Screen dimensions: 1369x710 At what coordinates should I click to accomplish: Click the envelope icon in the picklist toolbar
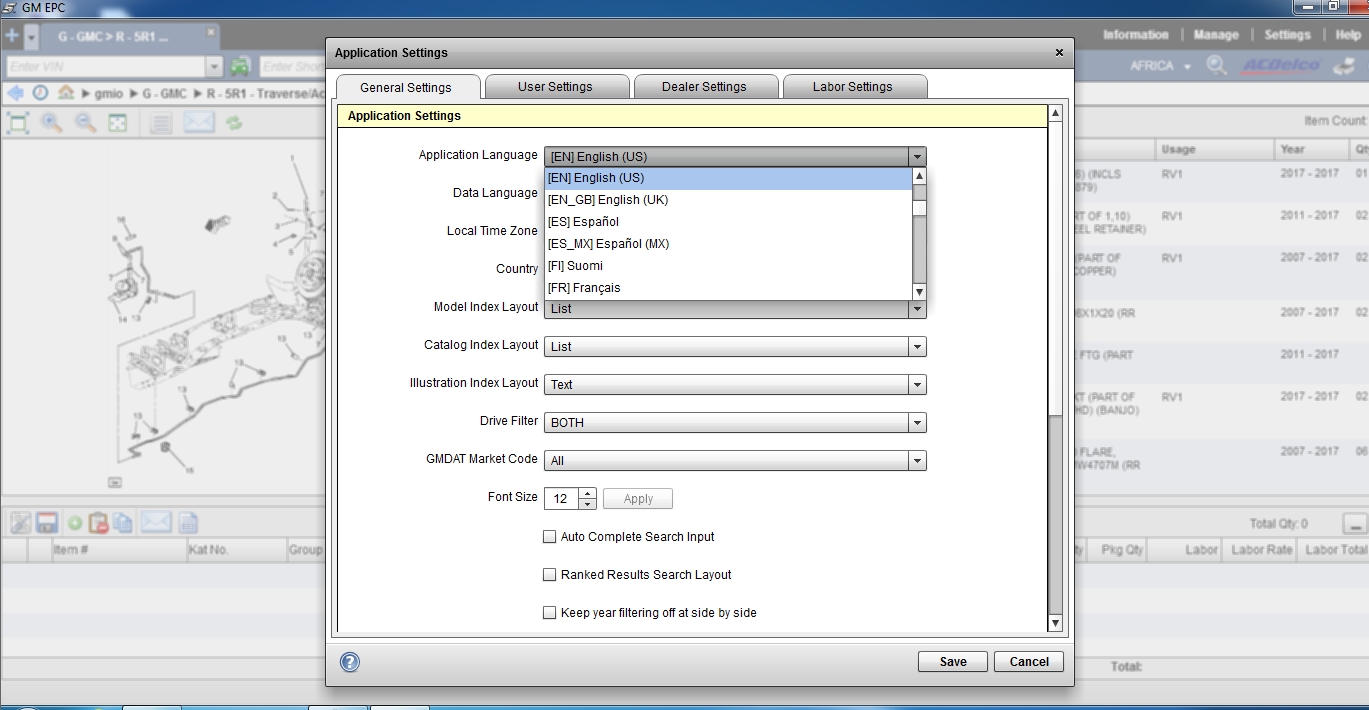click(x=156, y=522)
